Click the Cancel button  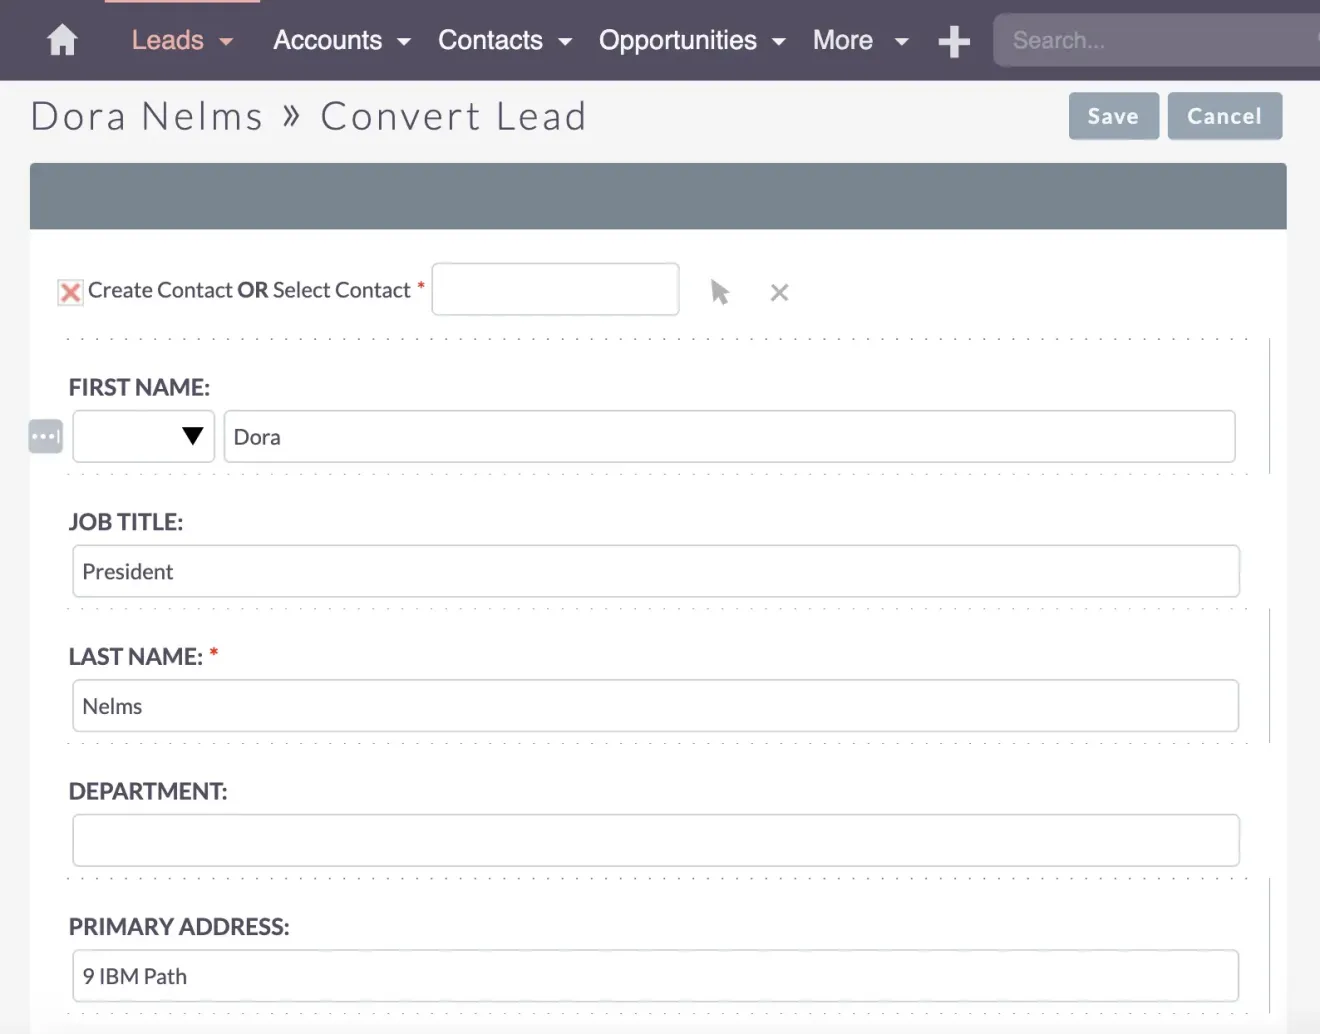click(x=1224, y=115)
